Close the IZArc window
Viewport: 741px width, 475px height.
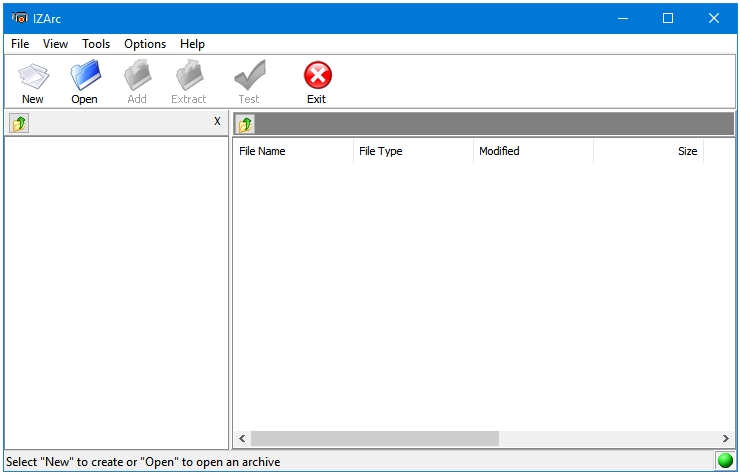click(x=714, y=18)
